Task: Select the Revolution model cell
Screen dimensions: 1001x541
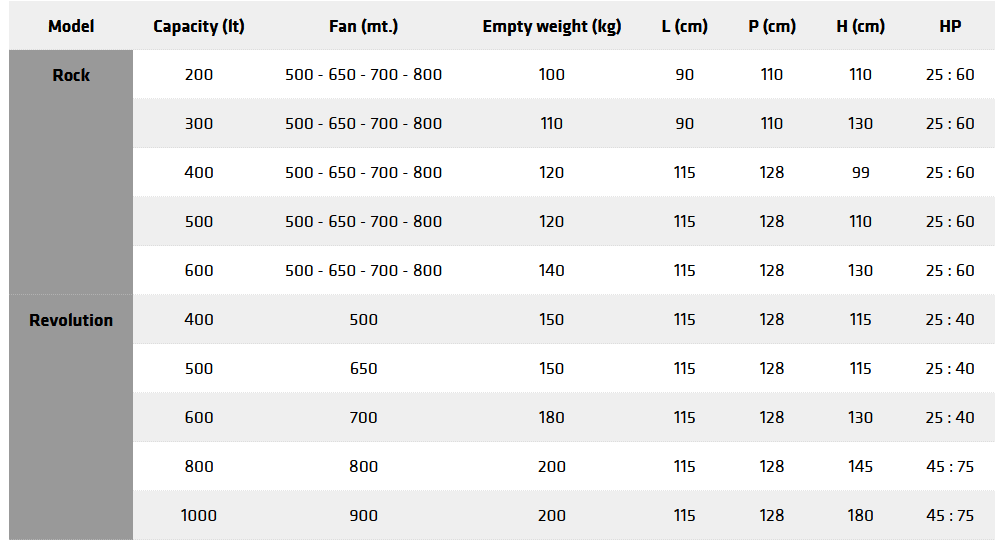Action: (x=71, y=320)
